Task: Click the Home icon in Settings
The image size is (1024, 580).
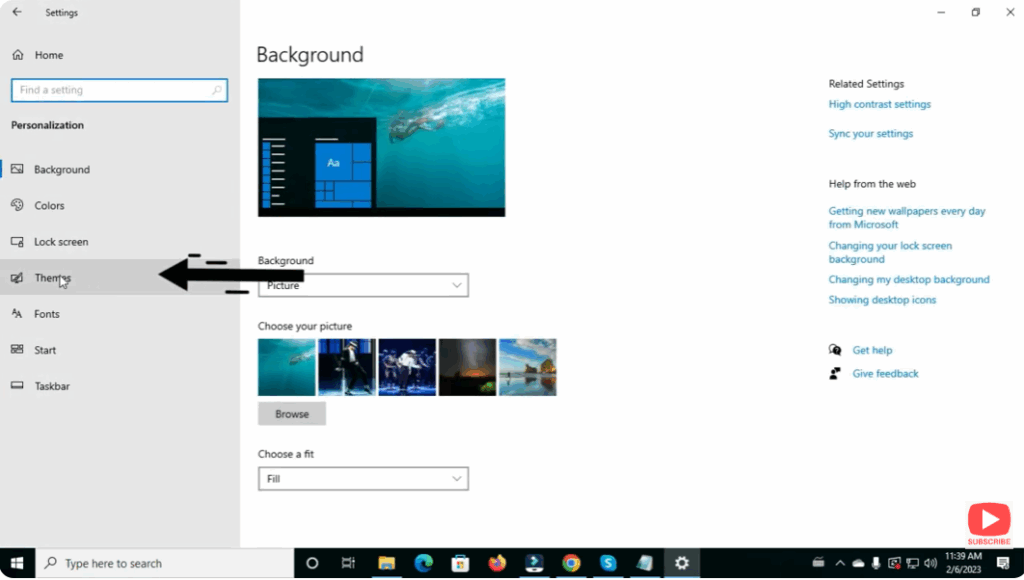Action: tap(18, 54)
